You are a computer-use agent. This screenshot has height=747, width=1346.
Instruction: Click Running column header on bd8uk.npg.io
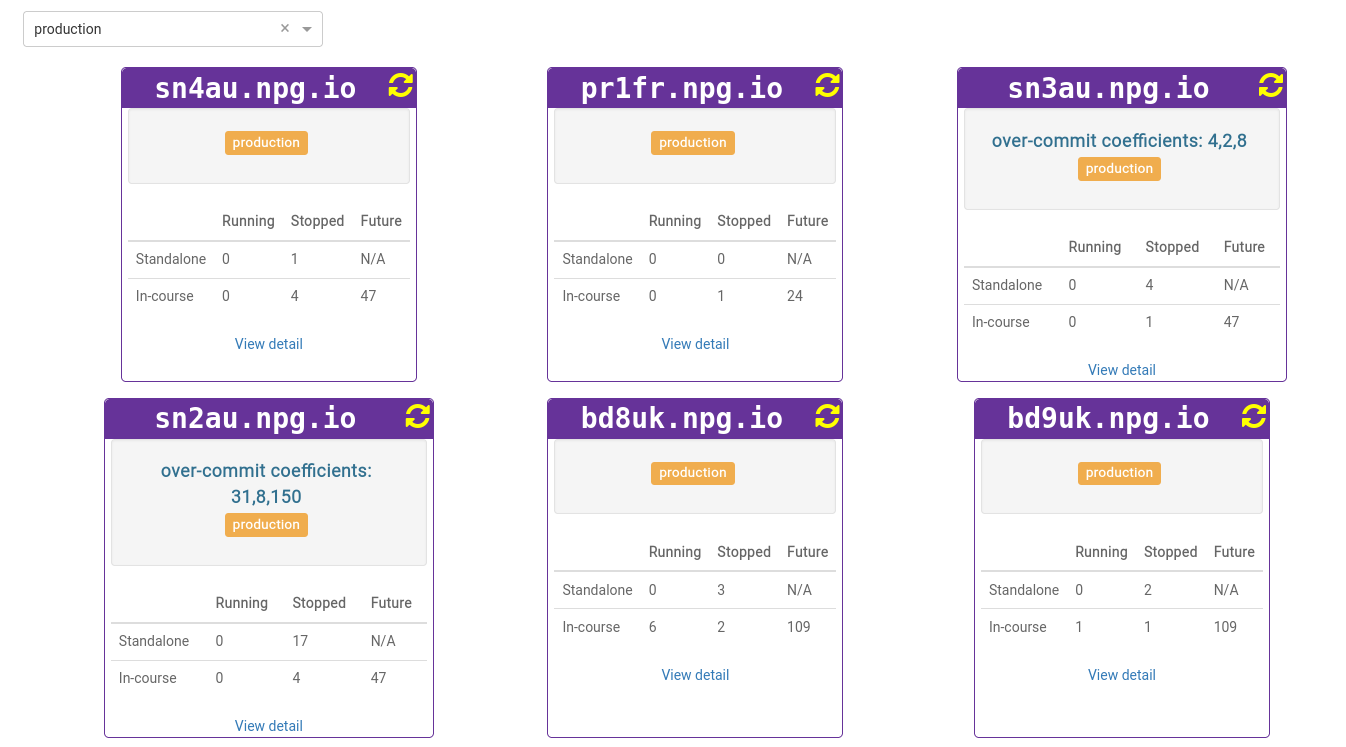pyautogui.click(x=675, y=552)
